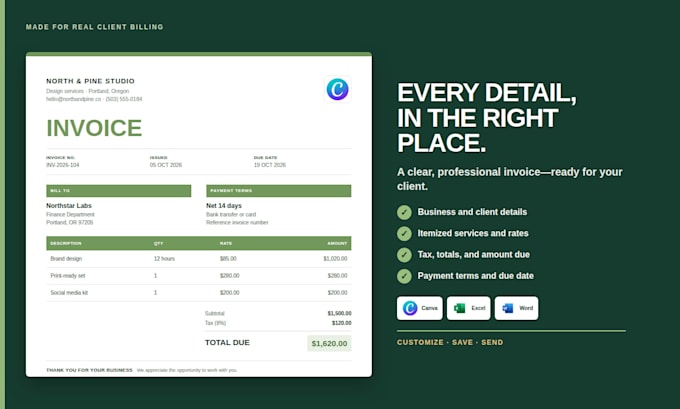Screen dimensions: 680x409
Task: Click the clear, professional invoice subtitle
Action: point(510,179)
